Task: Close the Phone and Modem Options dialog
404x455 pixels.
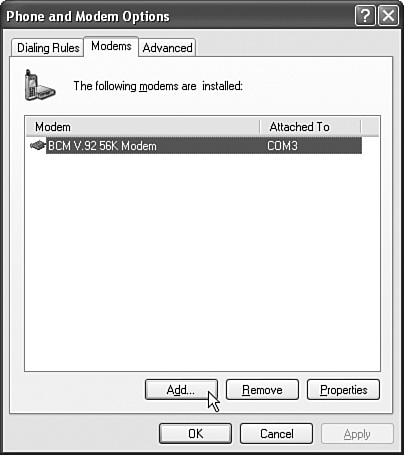Action: pos(388,16)
